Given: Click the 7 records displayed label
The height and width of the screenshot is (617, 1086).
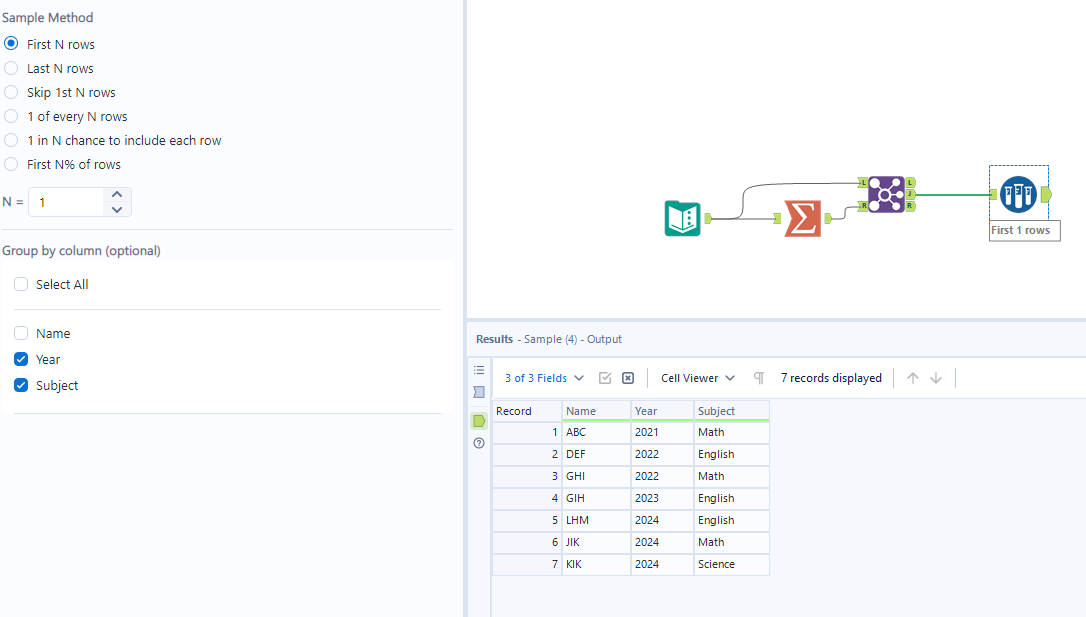Looking at the screenshot, I should point(831,378).
